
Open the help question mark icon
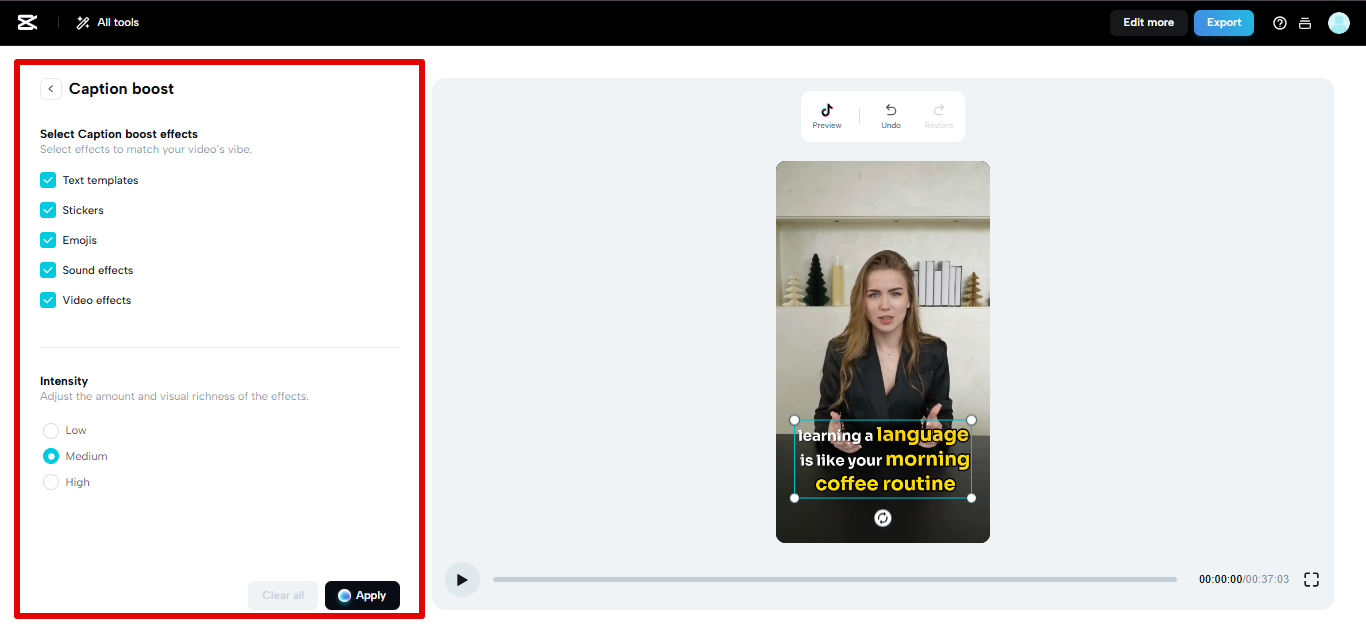pos(1279,22)
